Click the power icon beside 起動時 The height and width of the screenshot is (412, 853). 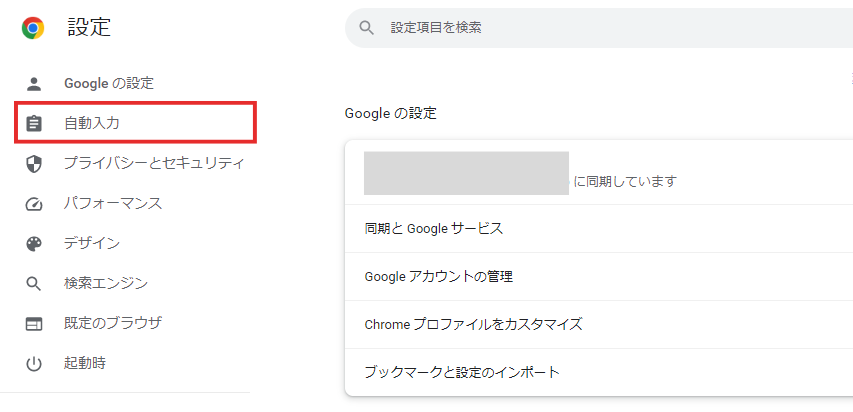(34, 364)
